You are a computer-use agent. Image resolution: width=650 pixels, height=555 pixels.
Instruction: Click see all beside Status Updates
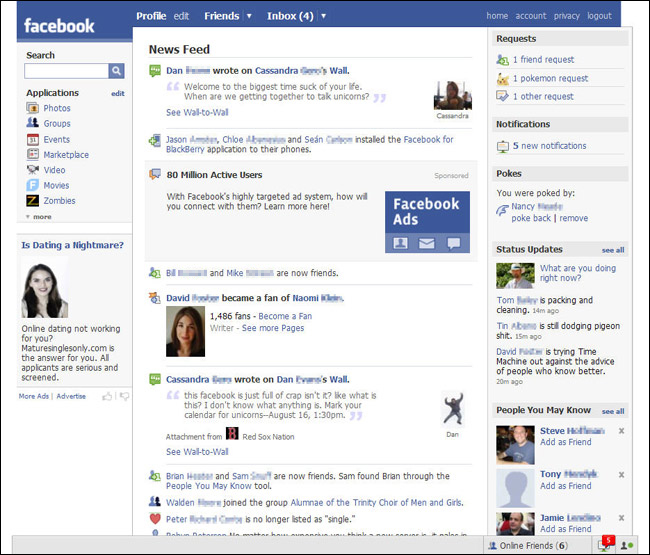click(613, 250)
